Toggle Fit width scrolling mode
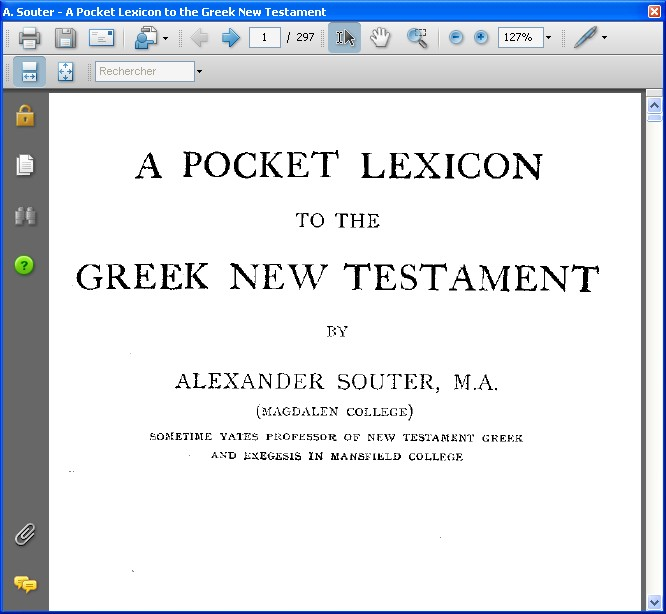This screenshot has height=614, width=666. click(x=29, y=71)
